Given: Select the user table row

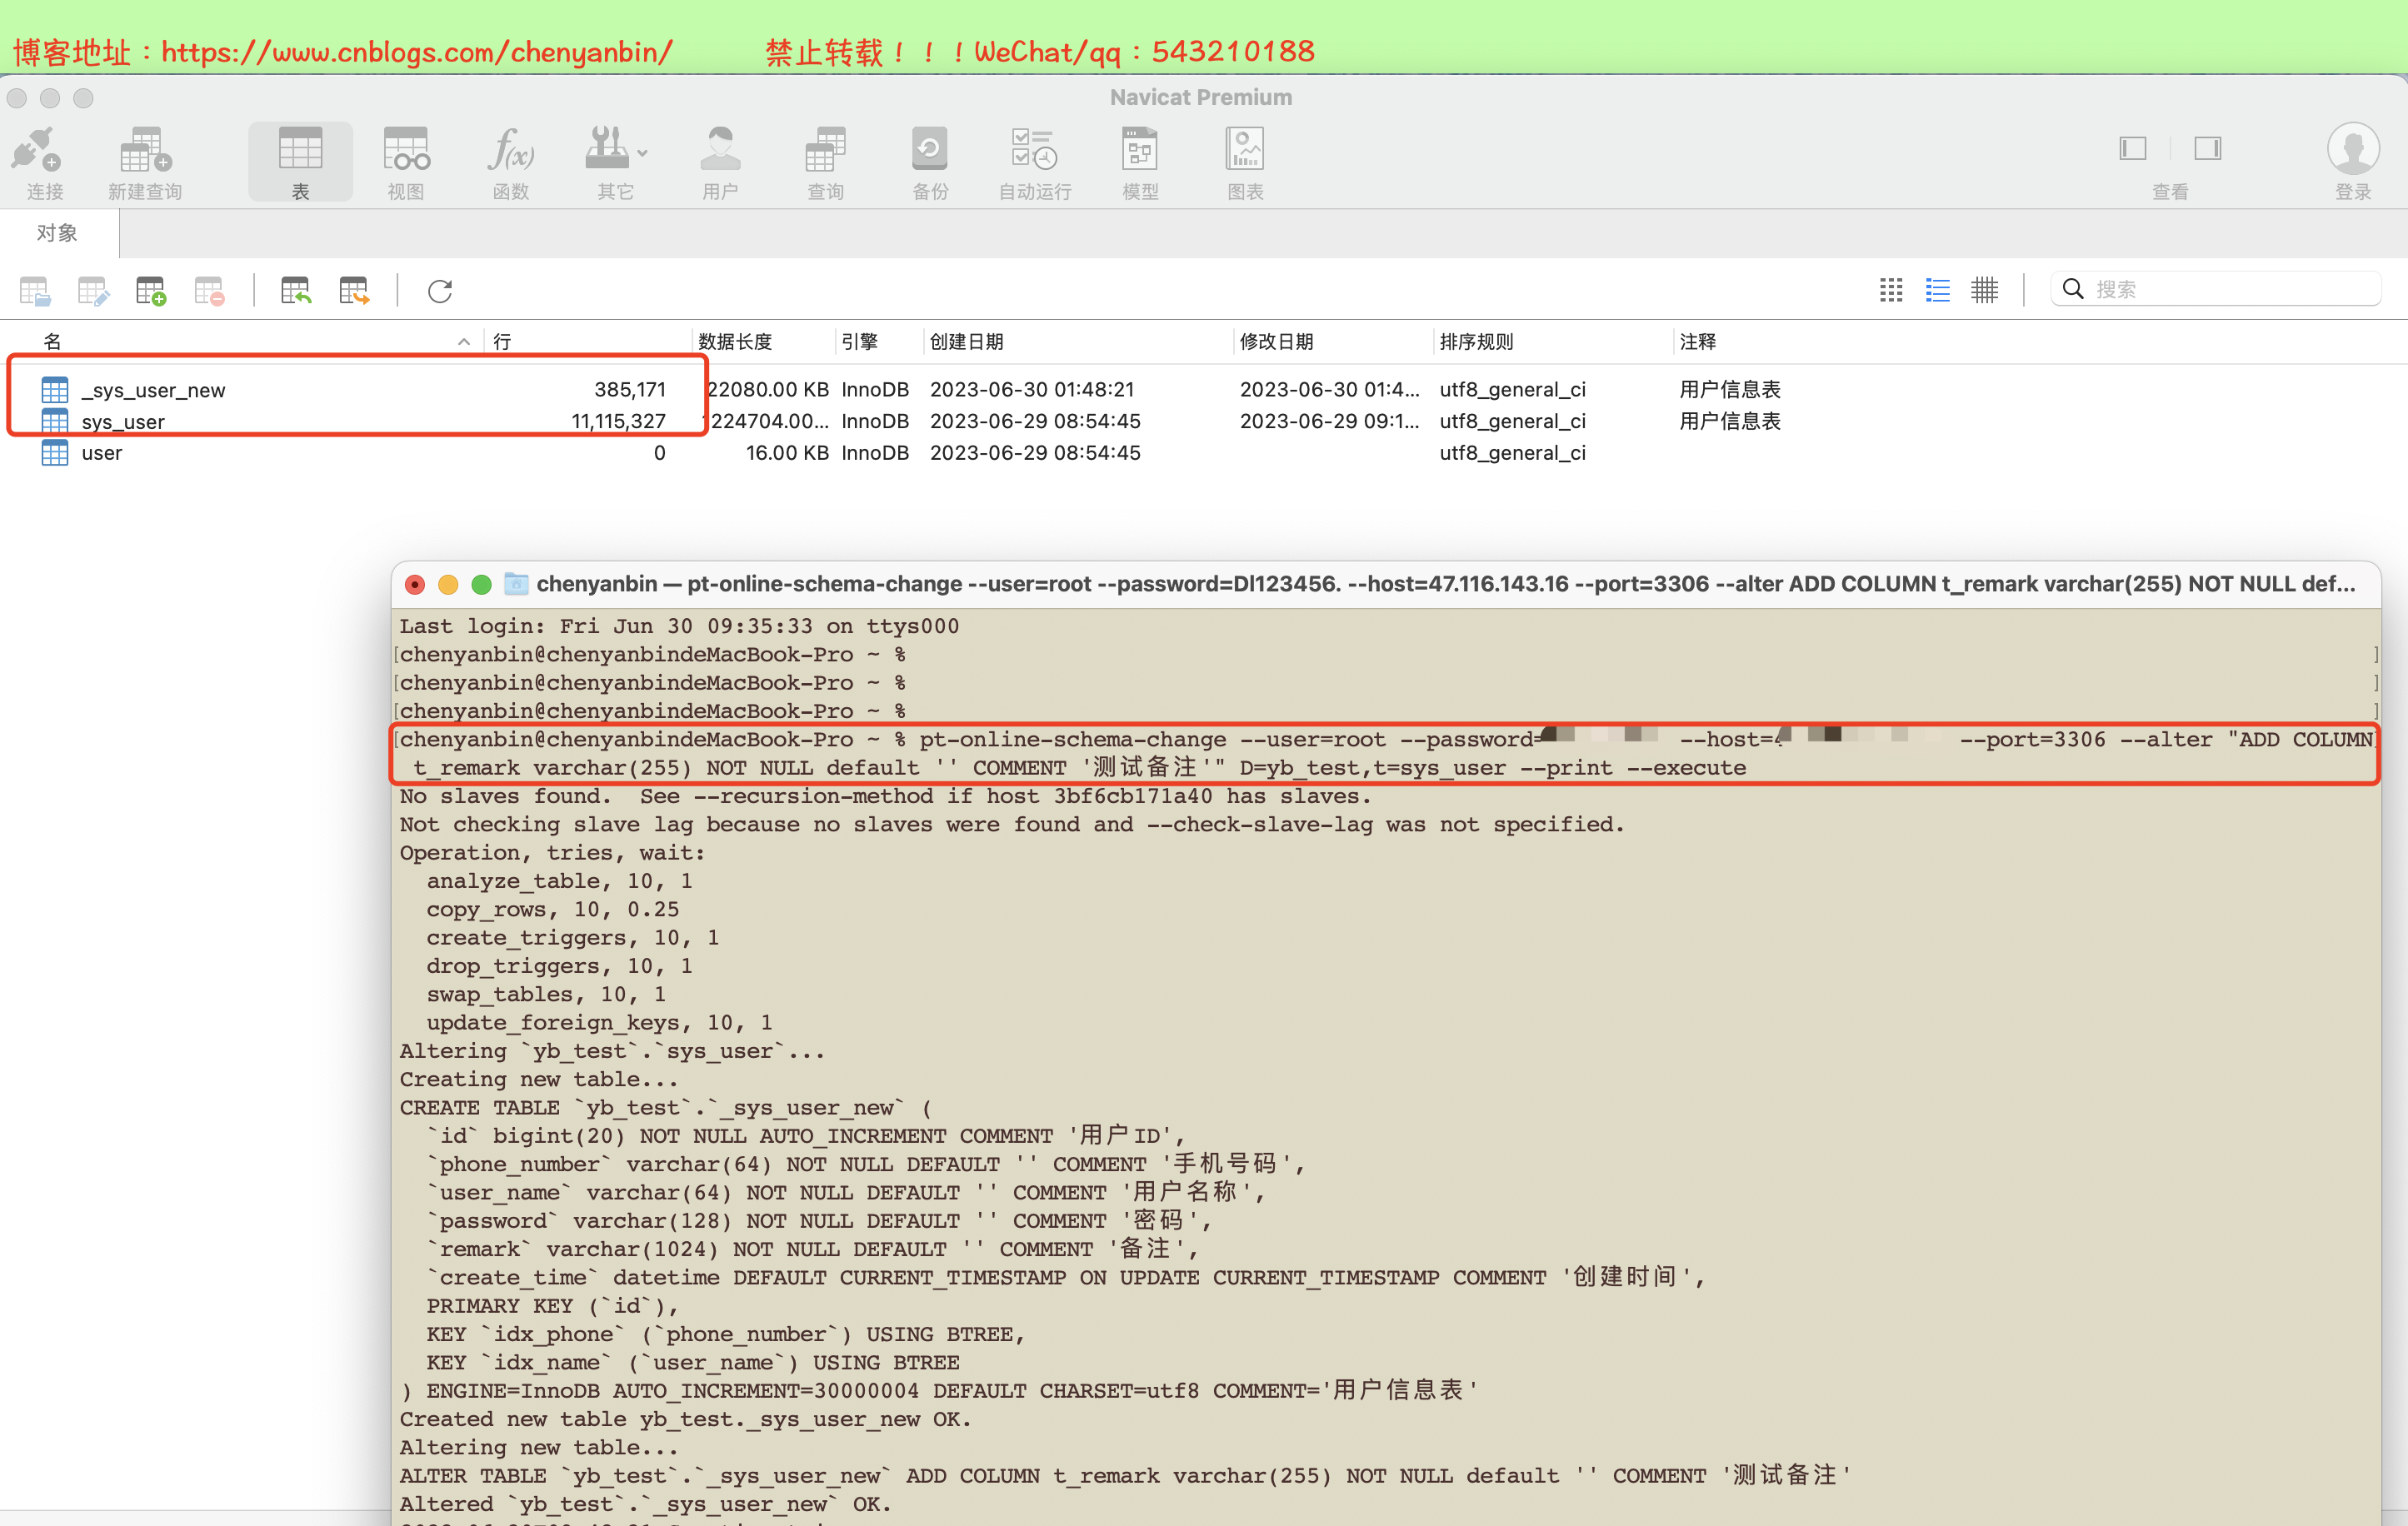Looking at the screenshot, I should (1204, 453).
